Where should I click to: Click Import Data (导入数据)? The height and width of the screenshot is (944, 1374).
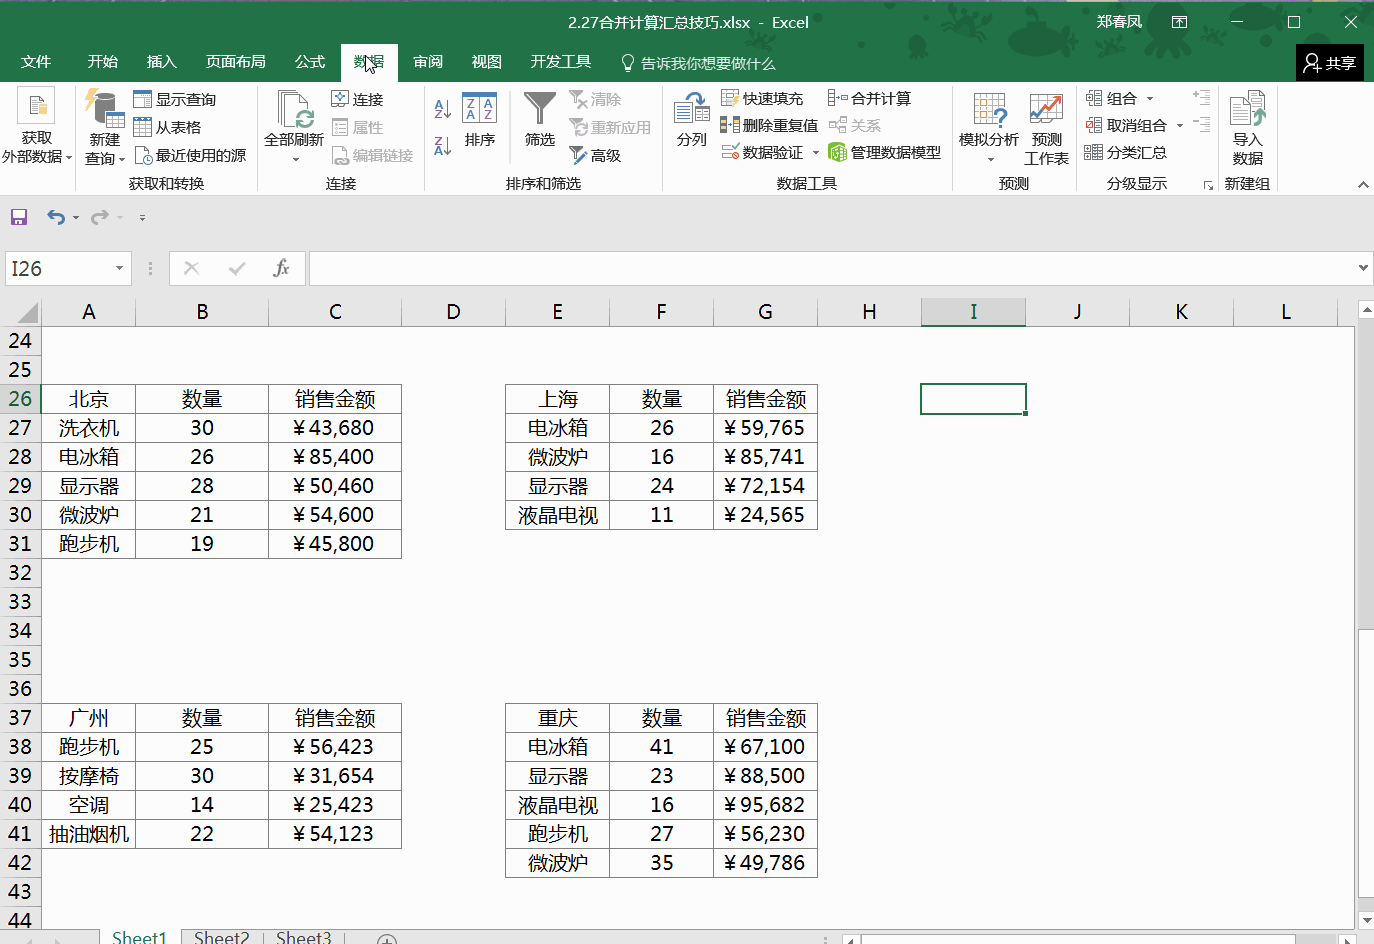click(1247, 129)
